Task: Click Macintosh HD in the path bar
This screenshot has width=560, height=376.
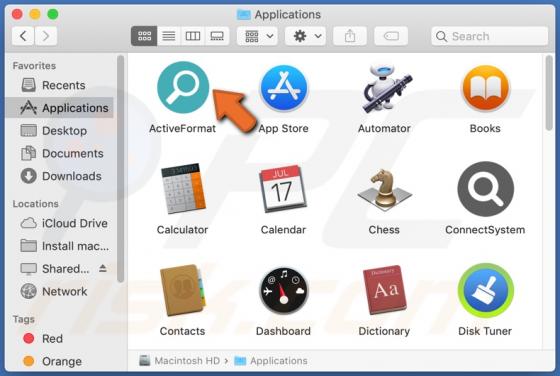Action: coord(180,361)
